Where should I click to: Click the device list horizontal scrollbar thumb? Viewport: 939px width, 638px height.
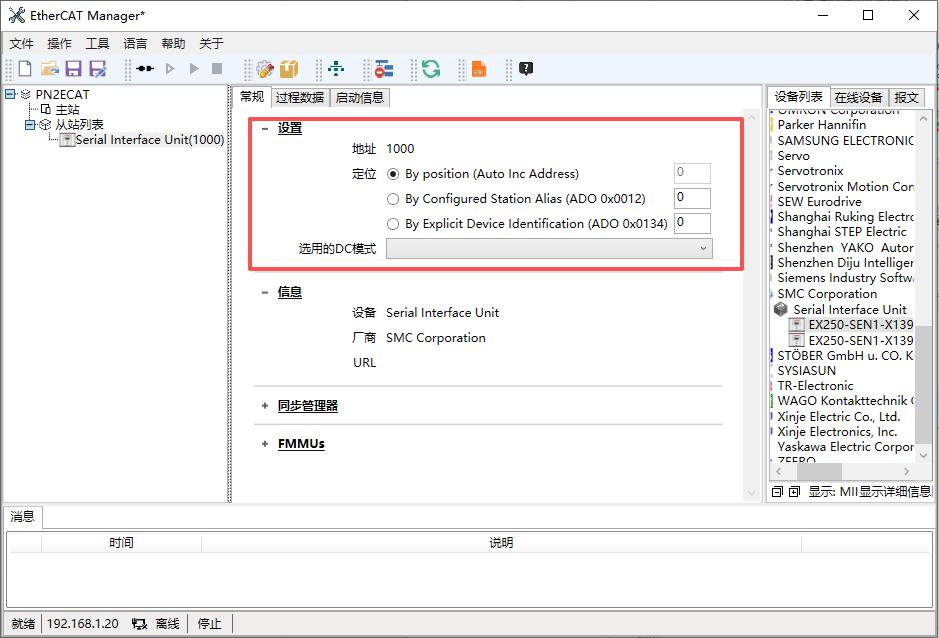click(818, 471)
